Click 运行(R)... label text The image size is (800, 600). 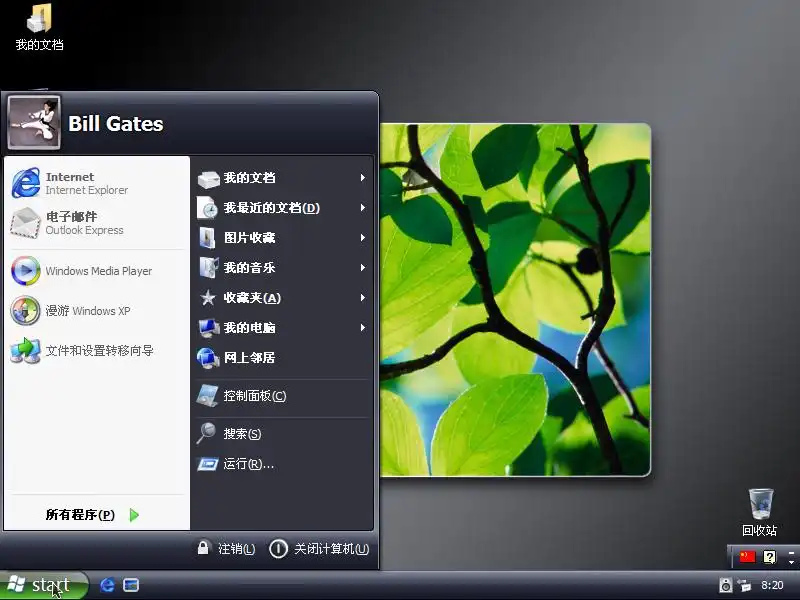(x=248, y=464)
